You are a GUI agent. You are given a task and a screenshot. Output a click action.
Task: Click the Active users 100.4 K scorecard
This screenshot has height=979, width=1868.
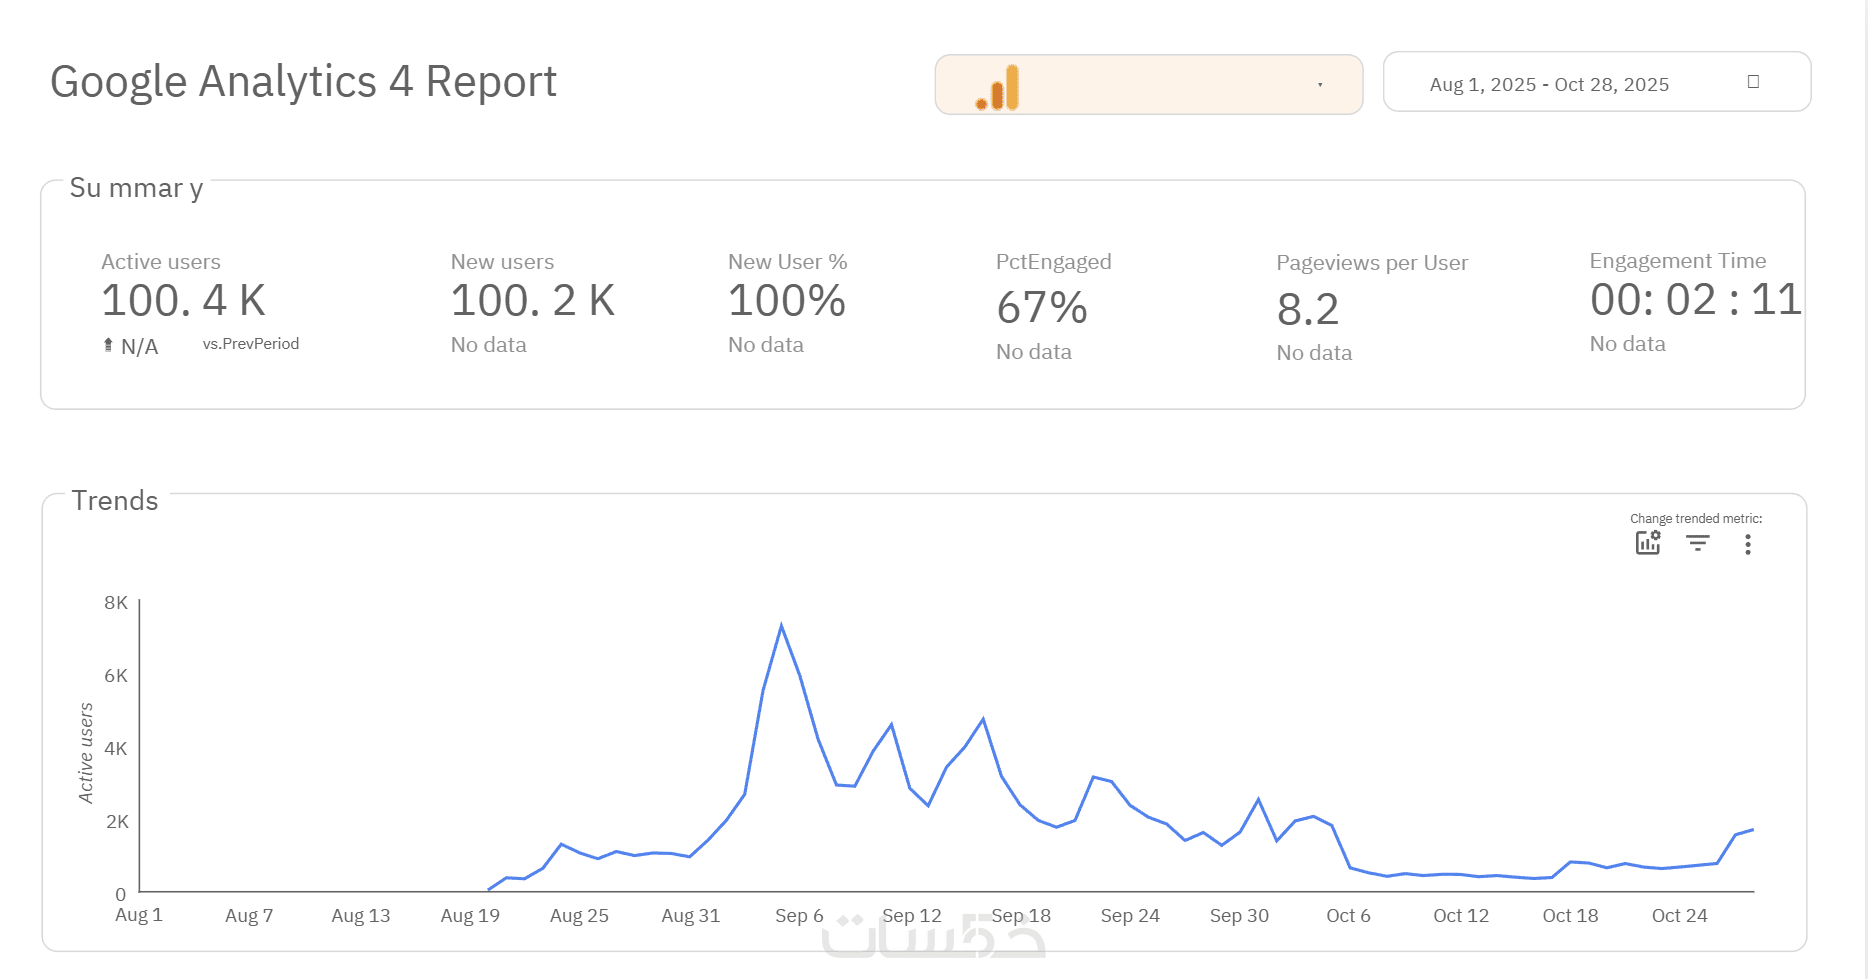(x=183, y=300)
